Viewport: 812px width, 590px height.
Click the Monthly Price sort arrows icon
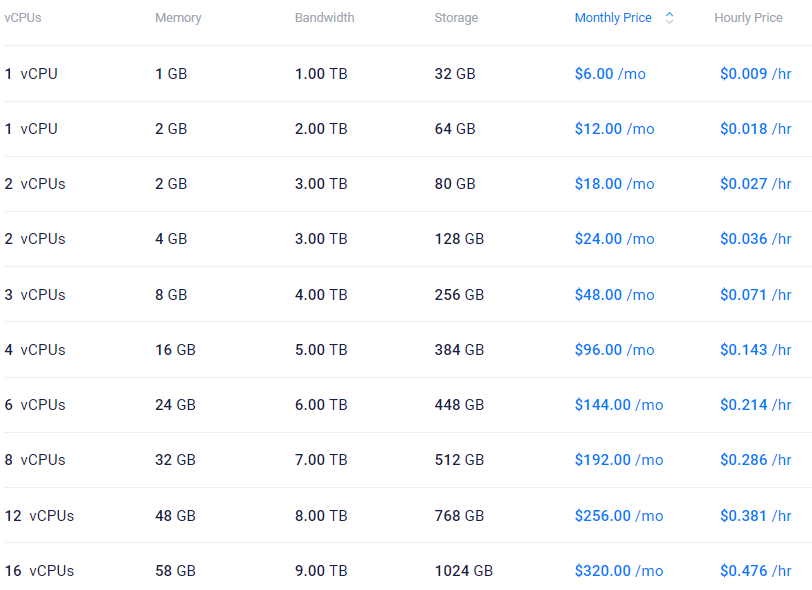pyautogui.click(x=669, y=18)
